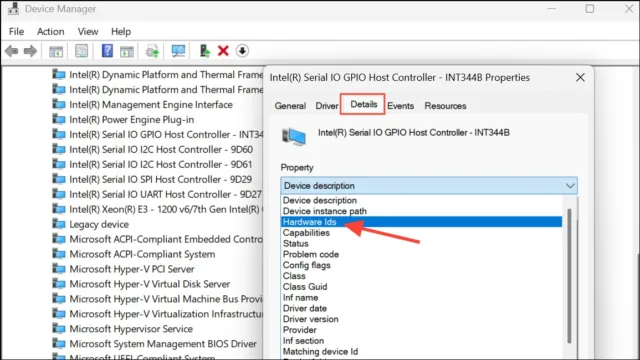The width and height of the screenshot is (640, 360).
Task: Click the Update driver toolbar icon
Action: coord(204,51)
